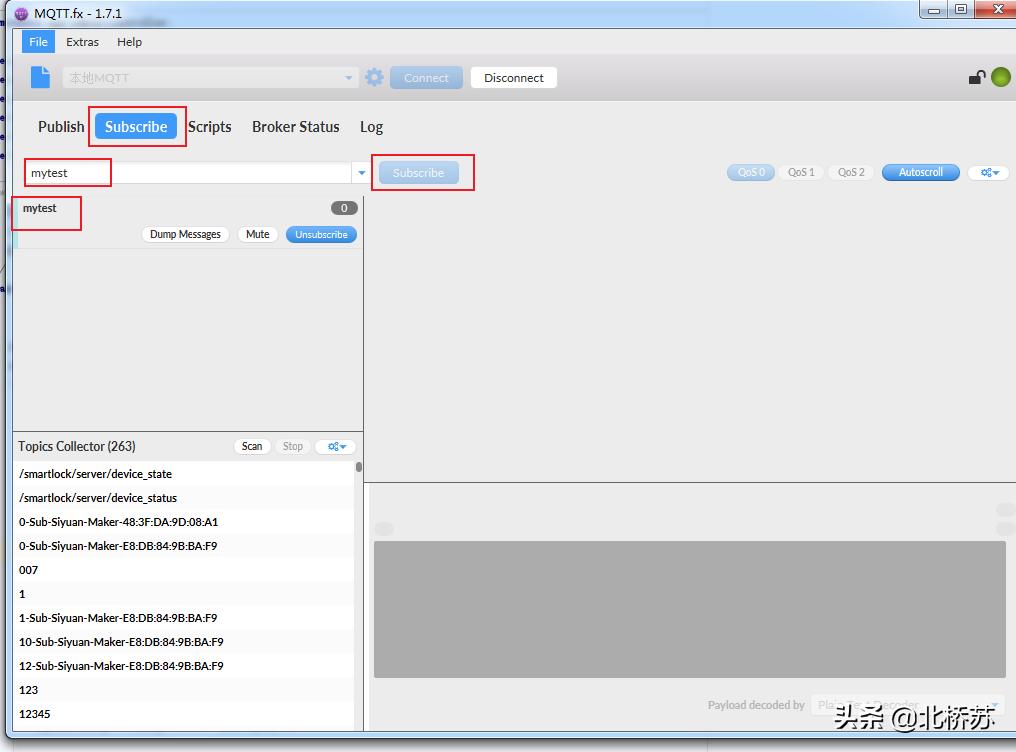
Task: Click the Disconnect button
Action: pos(514,78)
